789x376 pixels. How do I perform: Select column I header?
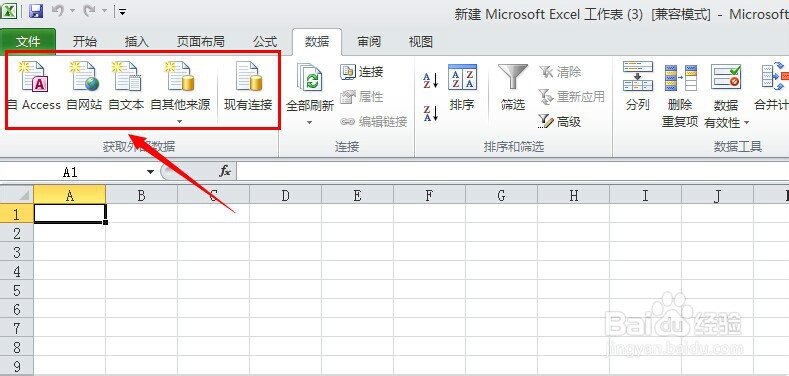(645, 195)
